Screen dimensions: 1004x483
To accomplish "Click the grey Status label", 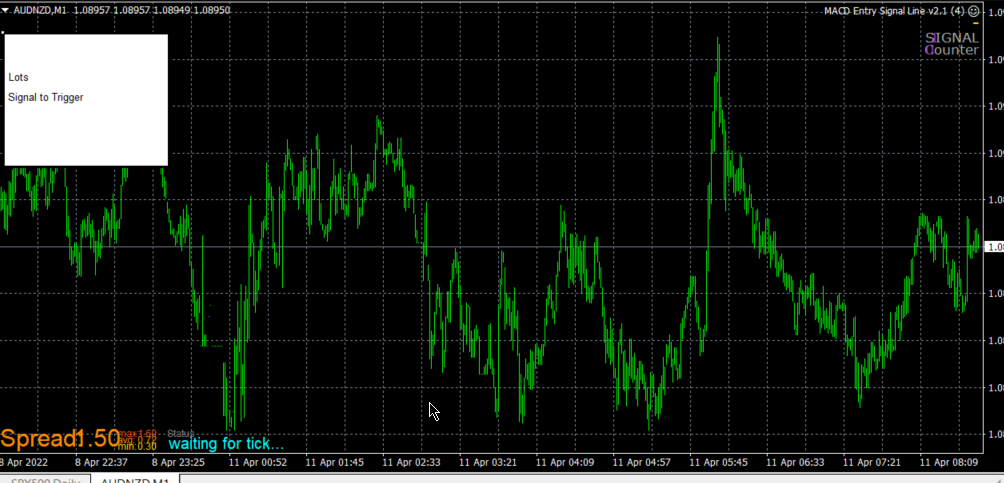I will point(181,434).
